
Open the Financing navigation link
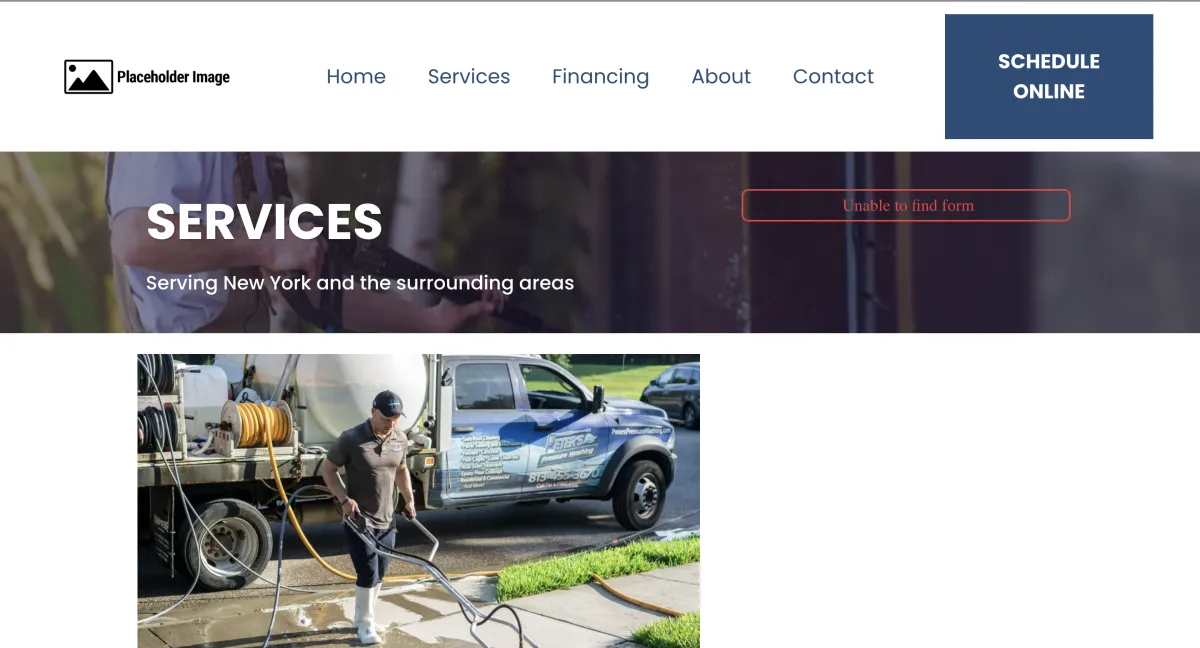pos(601,77)
